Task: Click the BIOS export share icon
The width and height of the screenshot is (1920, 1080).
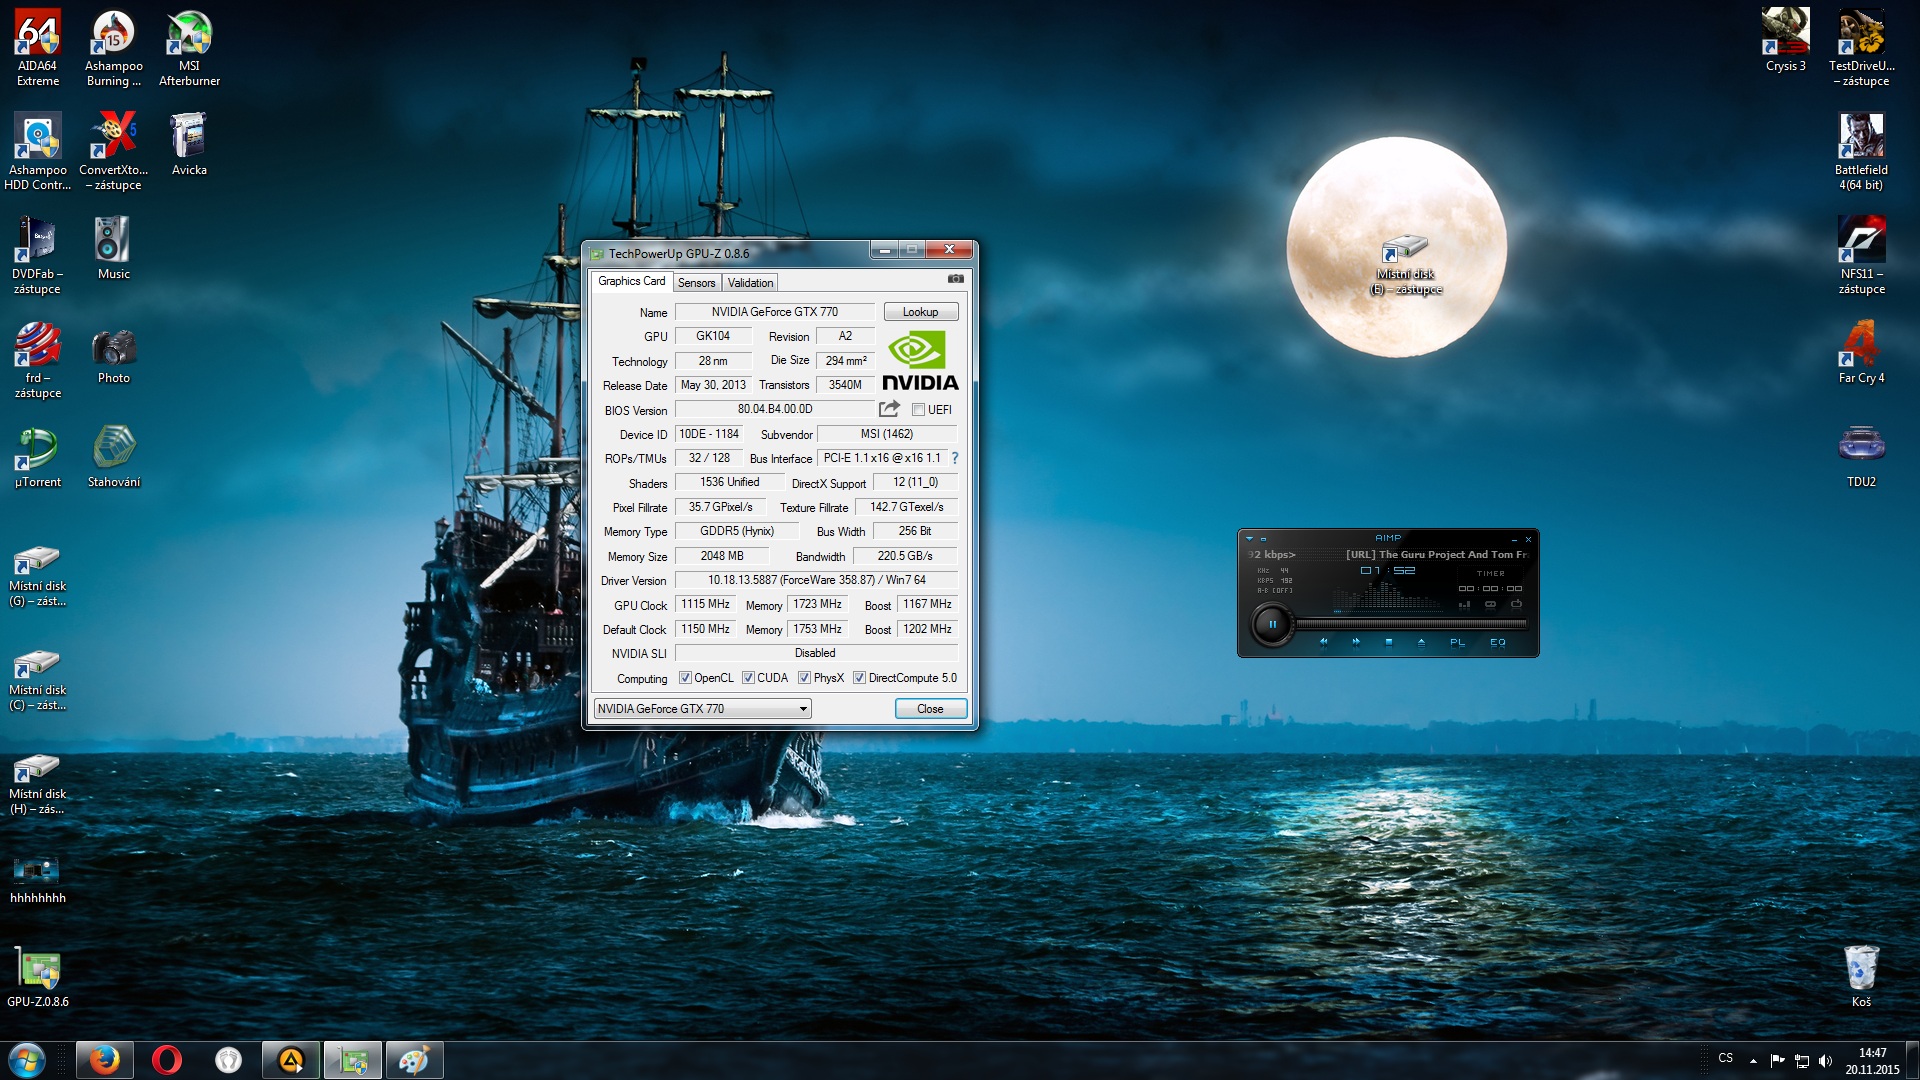Action: click(888, 409)
